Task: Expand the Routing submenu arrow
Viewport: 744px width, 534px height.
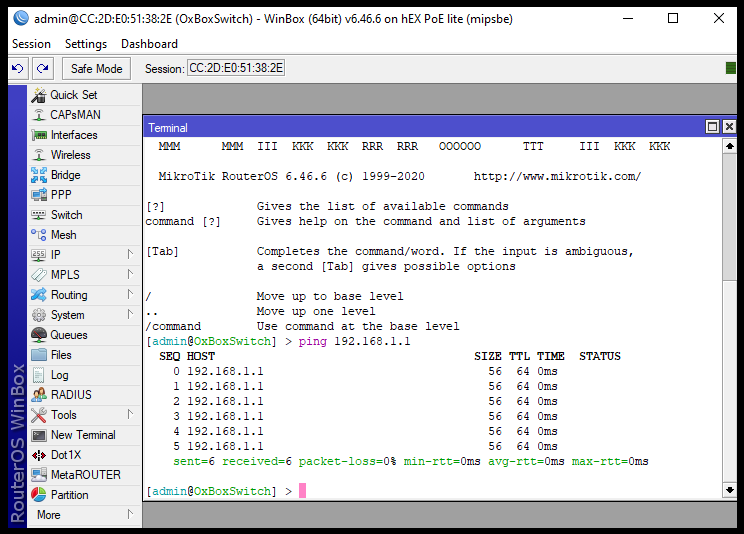Action: 130,294
